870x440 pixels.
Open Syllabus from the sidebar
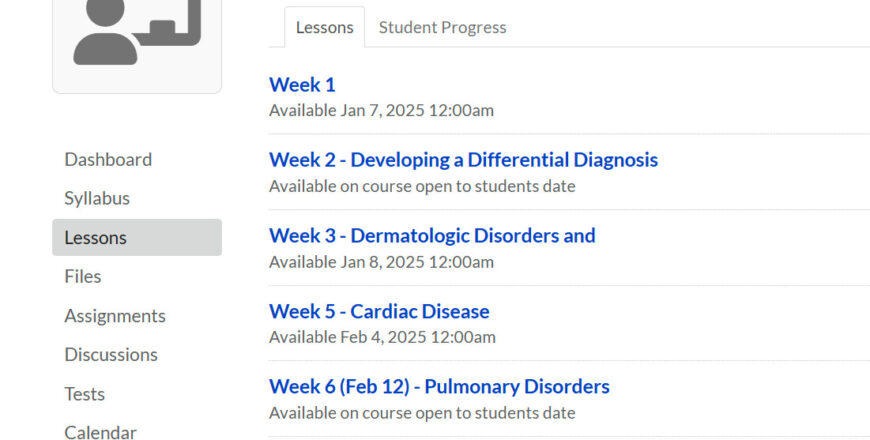[97, 198]
